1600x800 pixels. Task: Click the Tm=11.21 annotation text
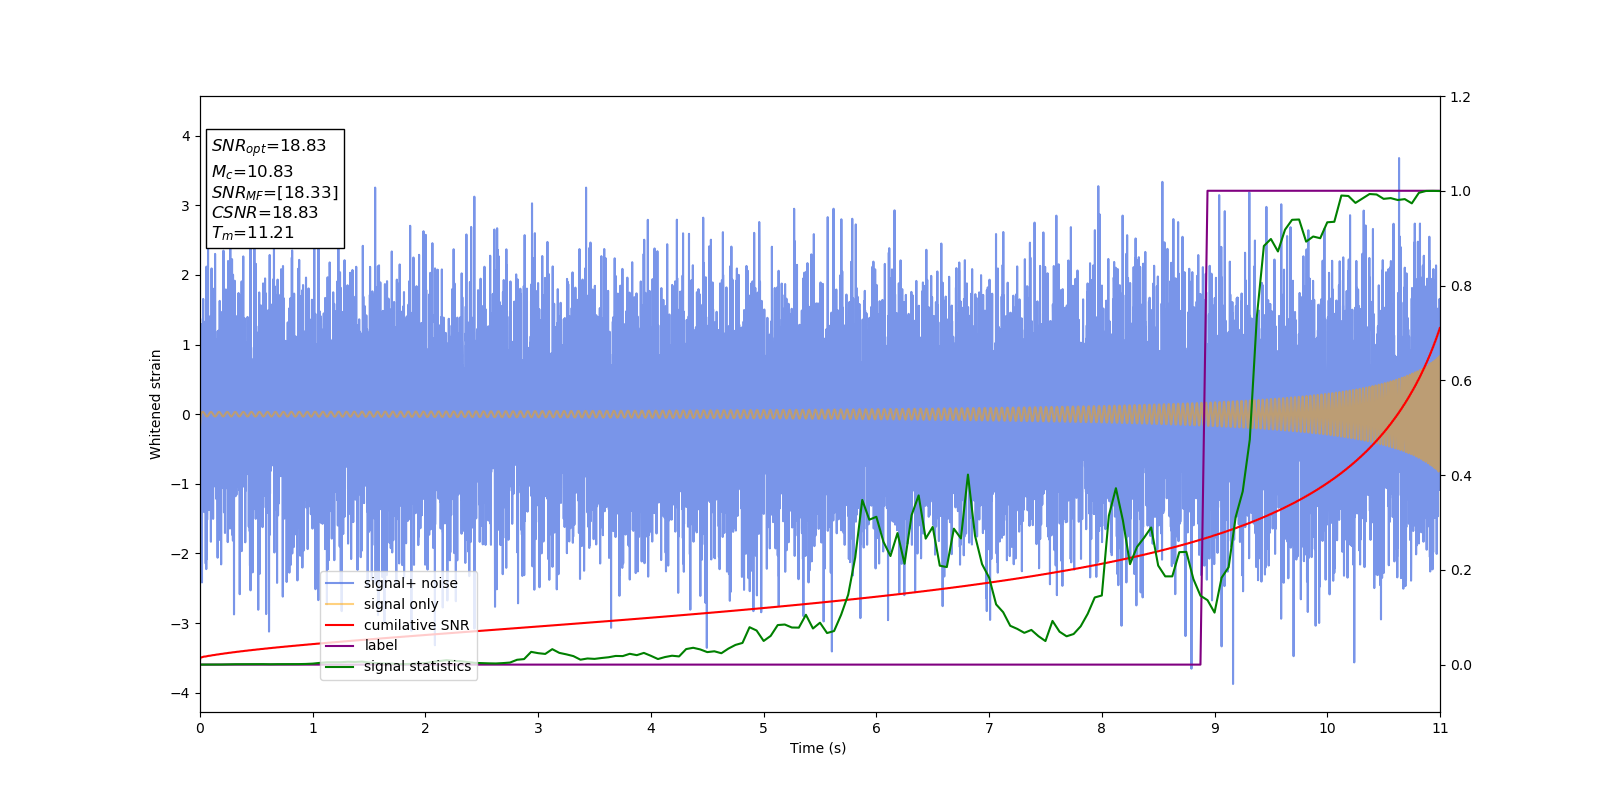[253, 233]
